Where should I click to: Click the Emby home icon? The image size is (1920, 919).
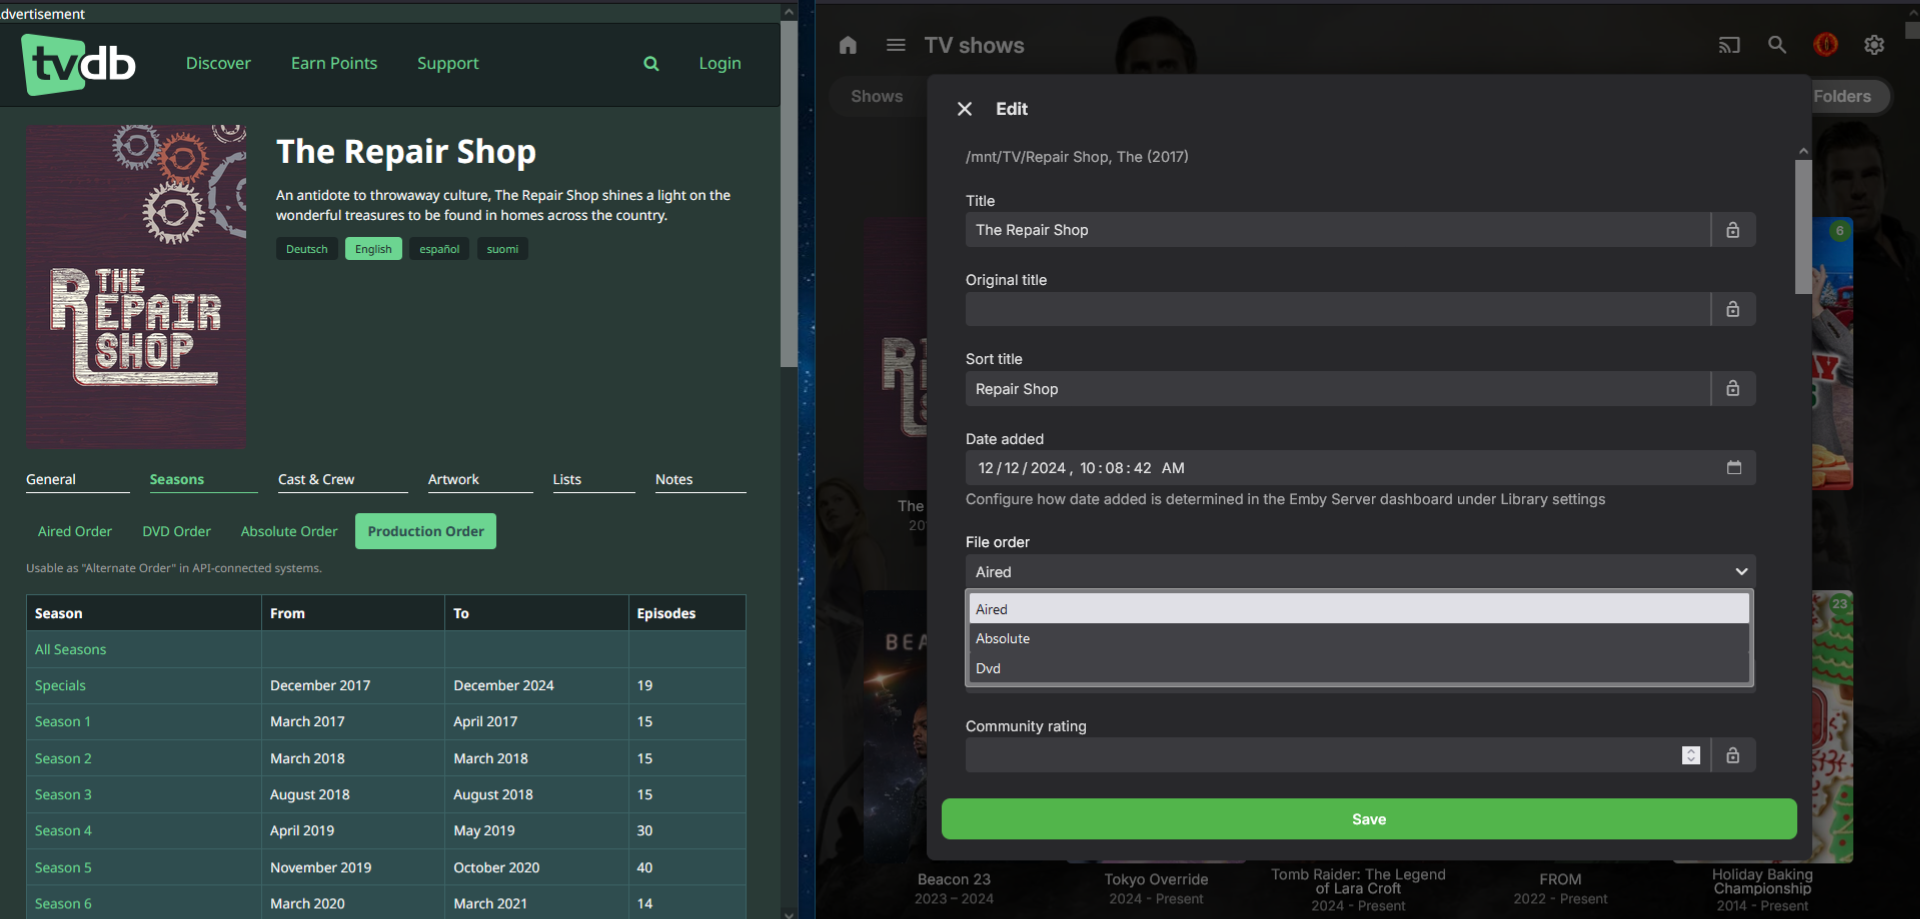point(848,45)
